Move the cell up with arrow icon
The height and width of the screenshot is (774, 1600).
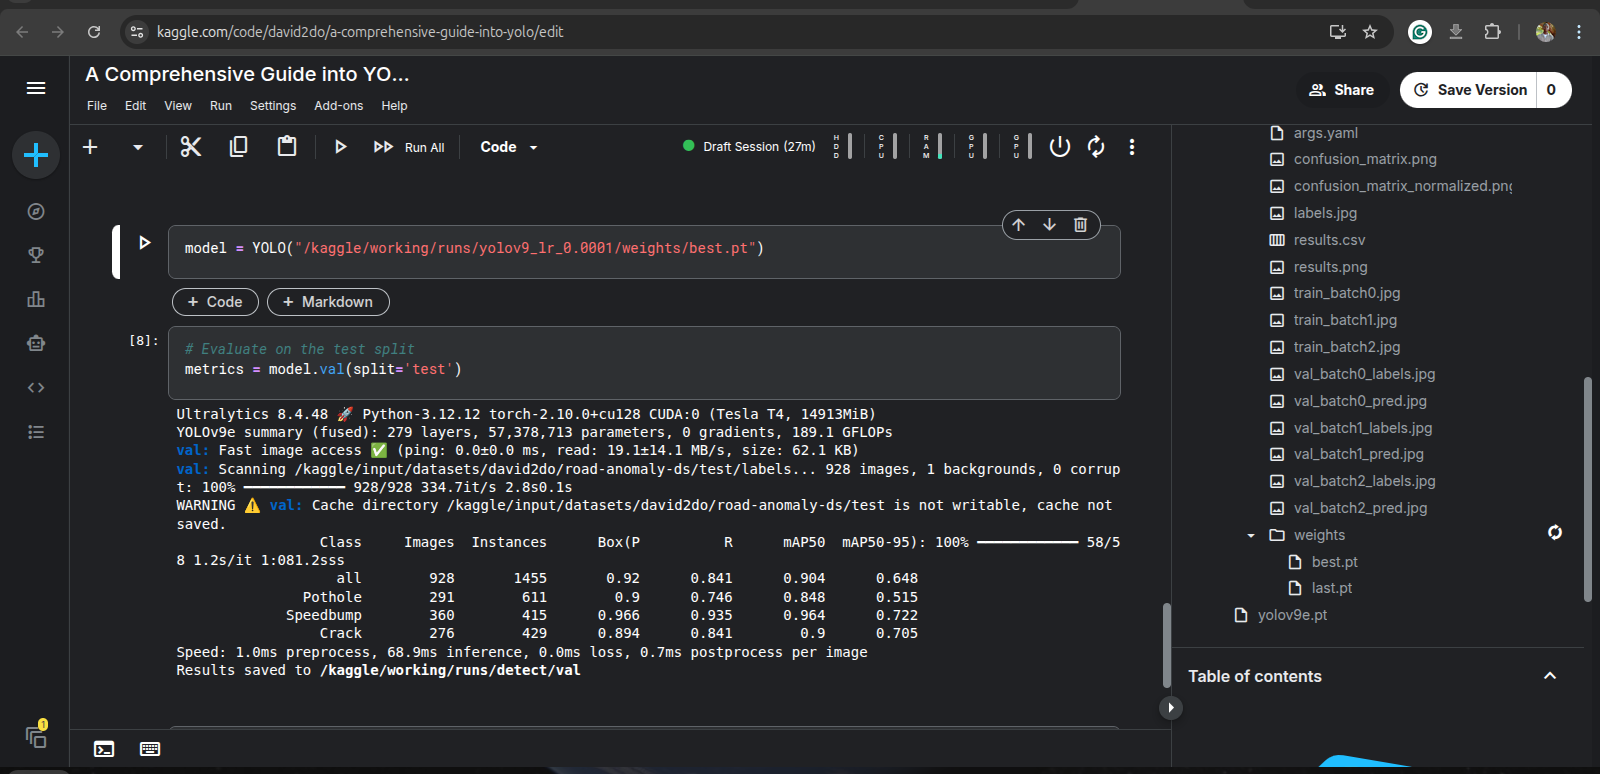click(1018, 225)
